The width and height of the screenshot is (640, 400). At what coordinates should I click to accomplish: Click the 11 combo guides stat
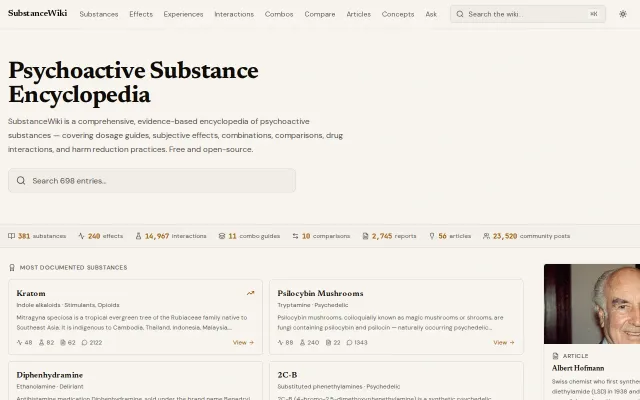click(x=249, y=236)
